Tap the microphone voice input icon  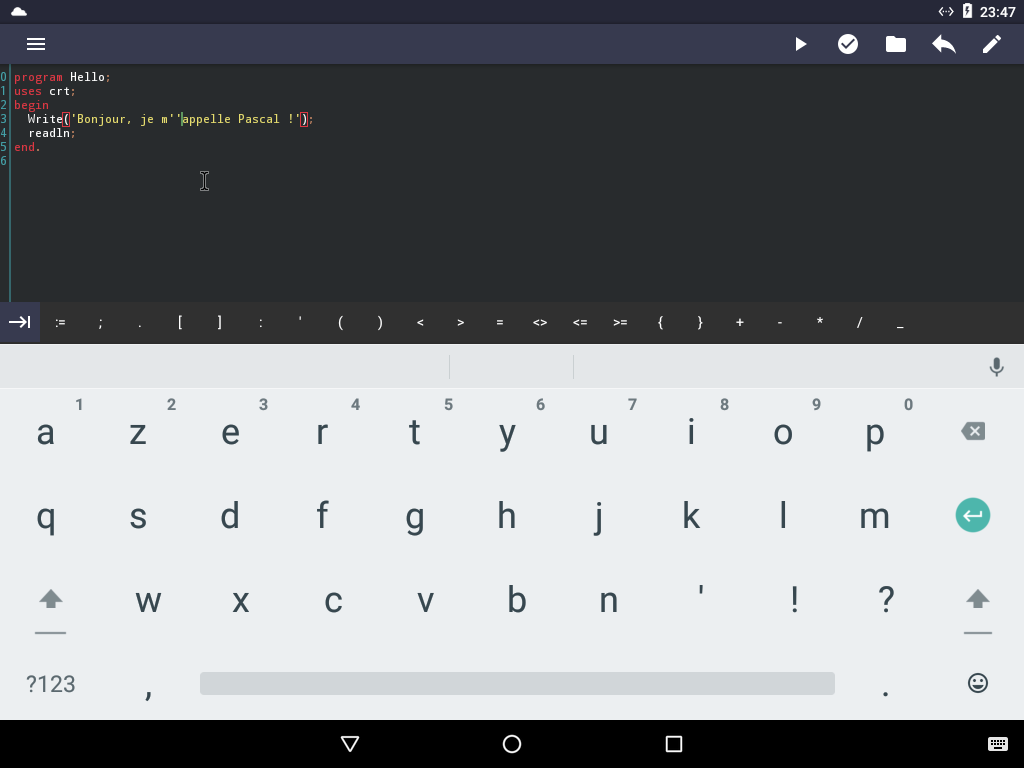tap(996, 367)
